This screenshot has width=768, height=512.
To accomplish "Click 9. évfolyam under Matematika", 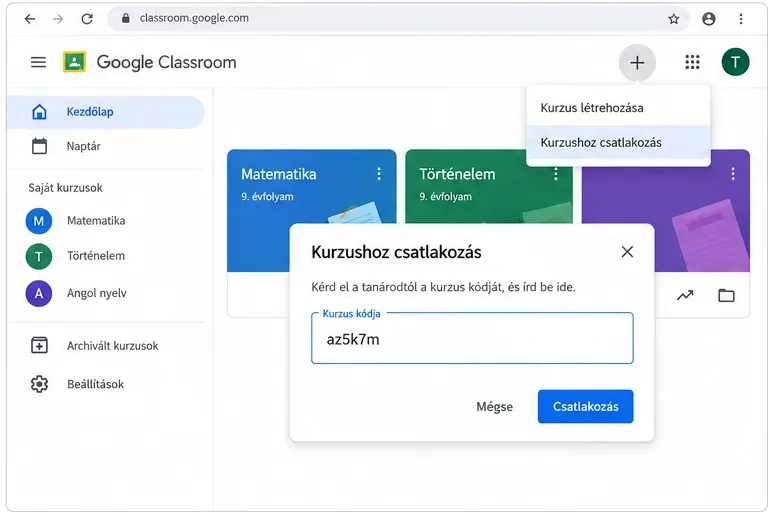I will (x=267, y=197).
